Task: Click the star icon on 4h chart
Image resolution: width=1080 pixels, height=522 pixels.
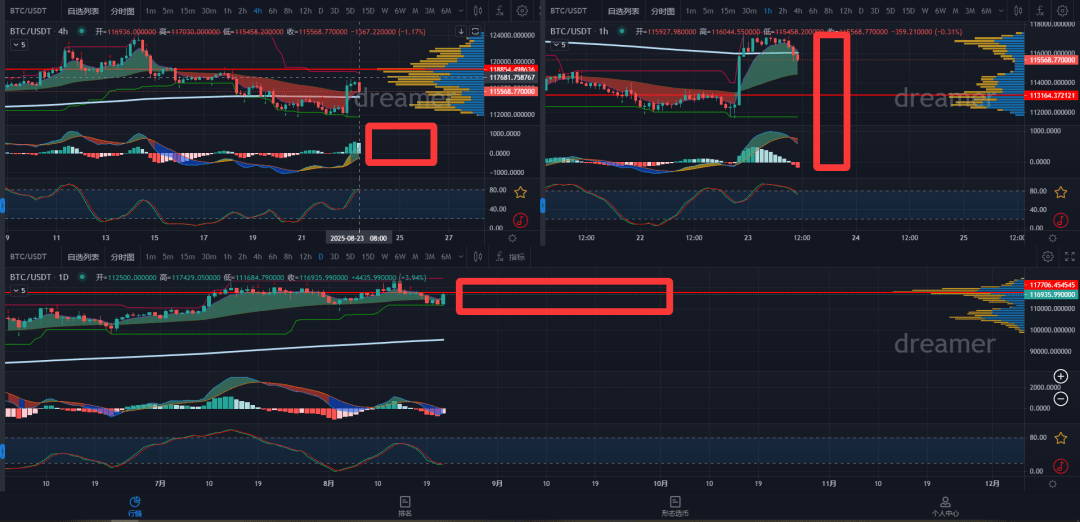Action: click(x=521, y=193)
